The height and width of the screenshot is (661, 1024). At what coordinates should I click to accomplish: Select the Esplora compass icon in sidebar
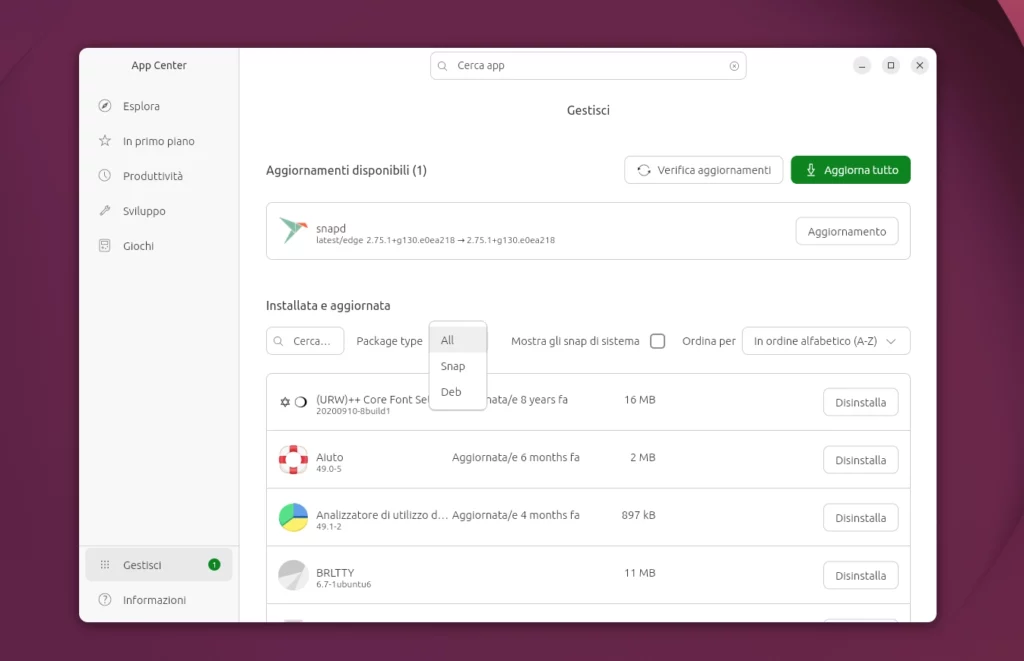point(103,105)
